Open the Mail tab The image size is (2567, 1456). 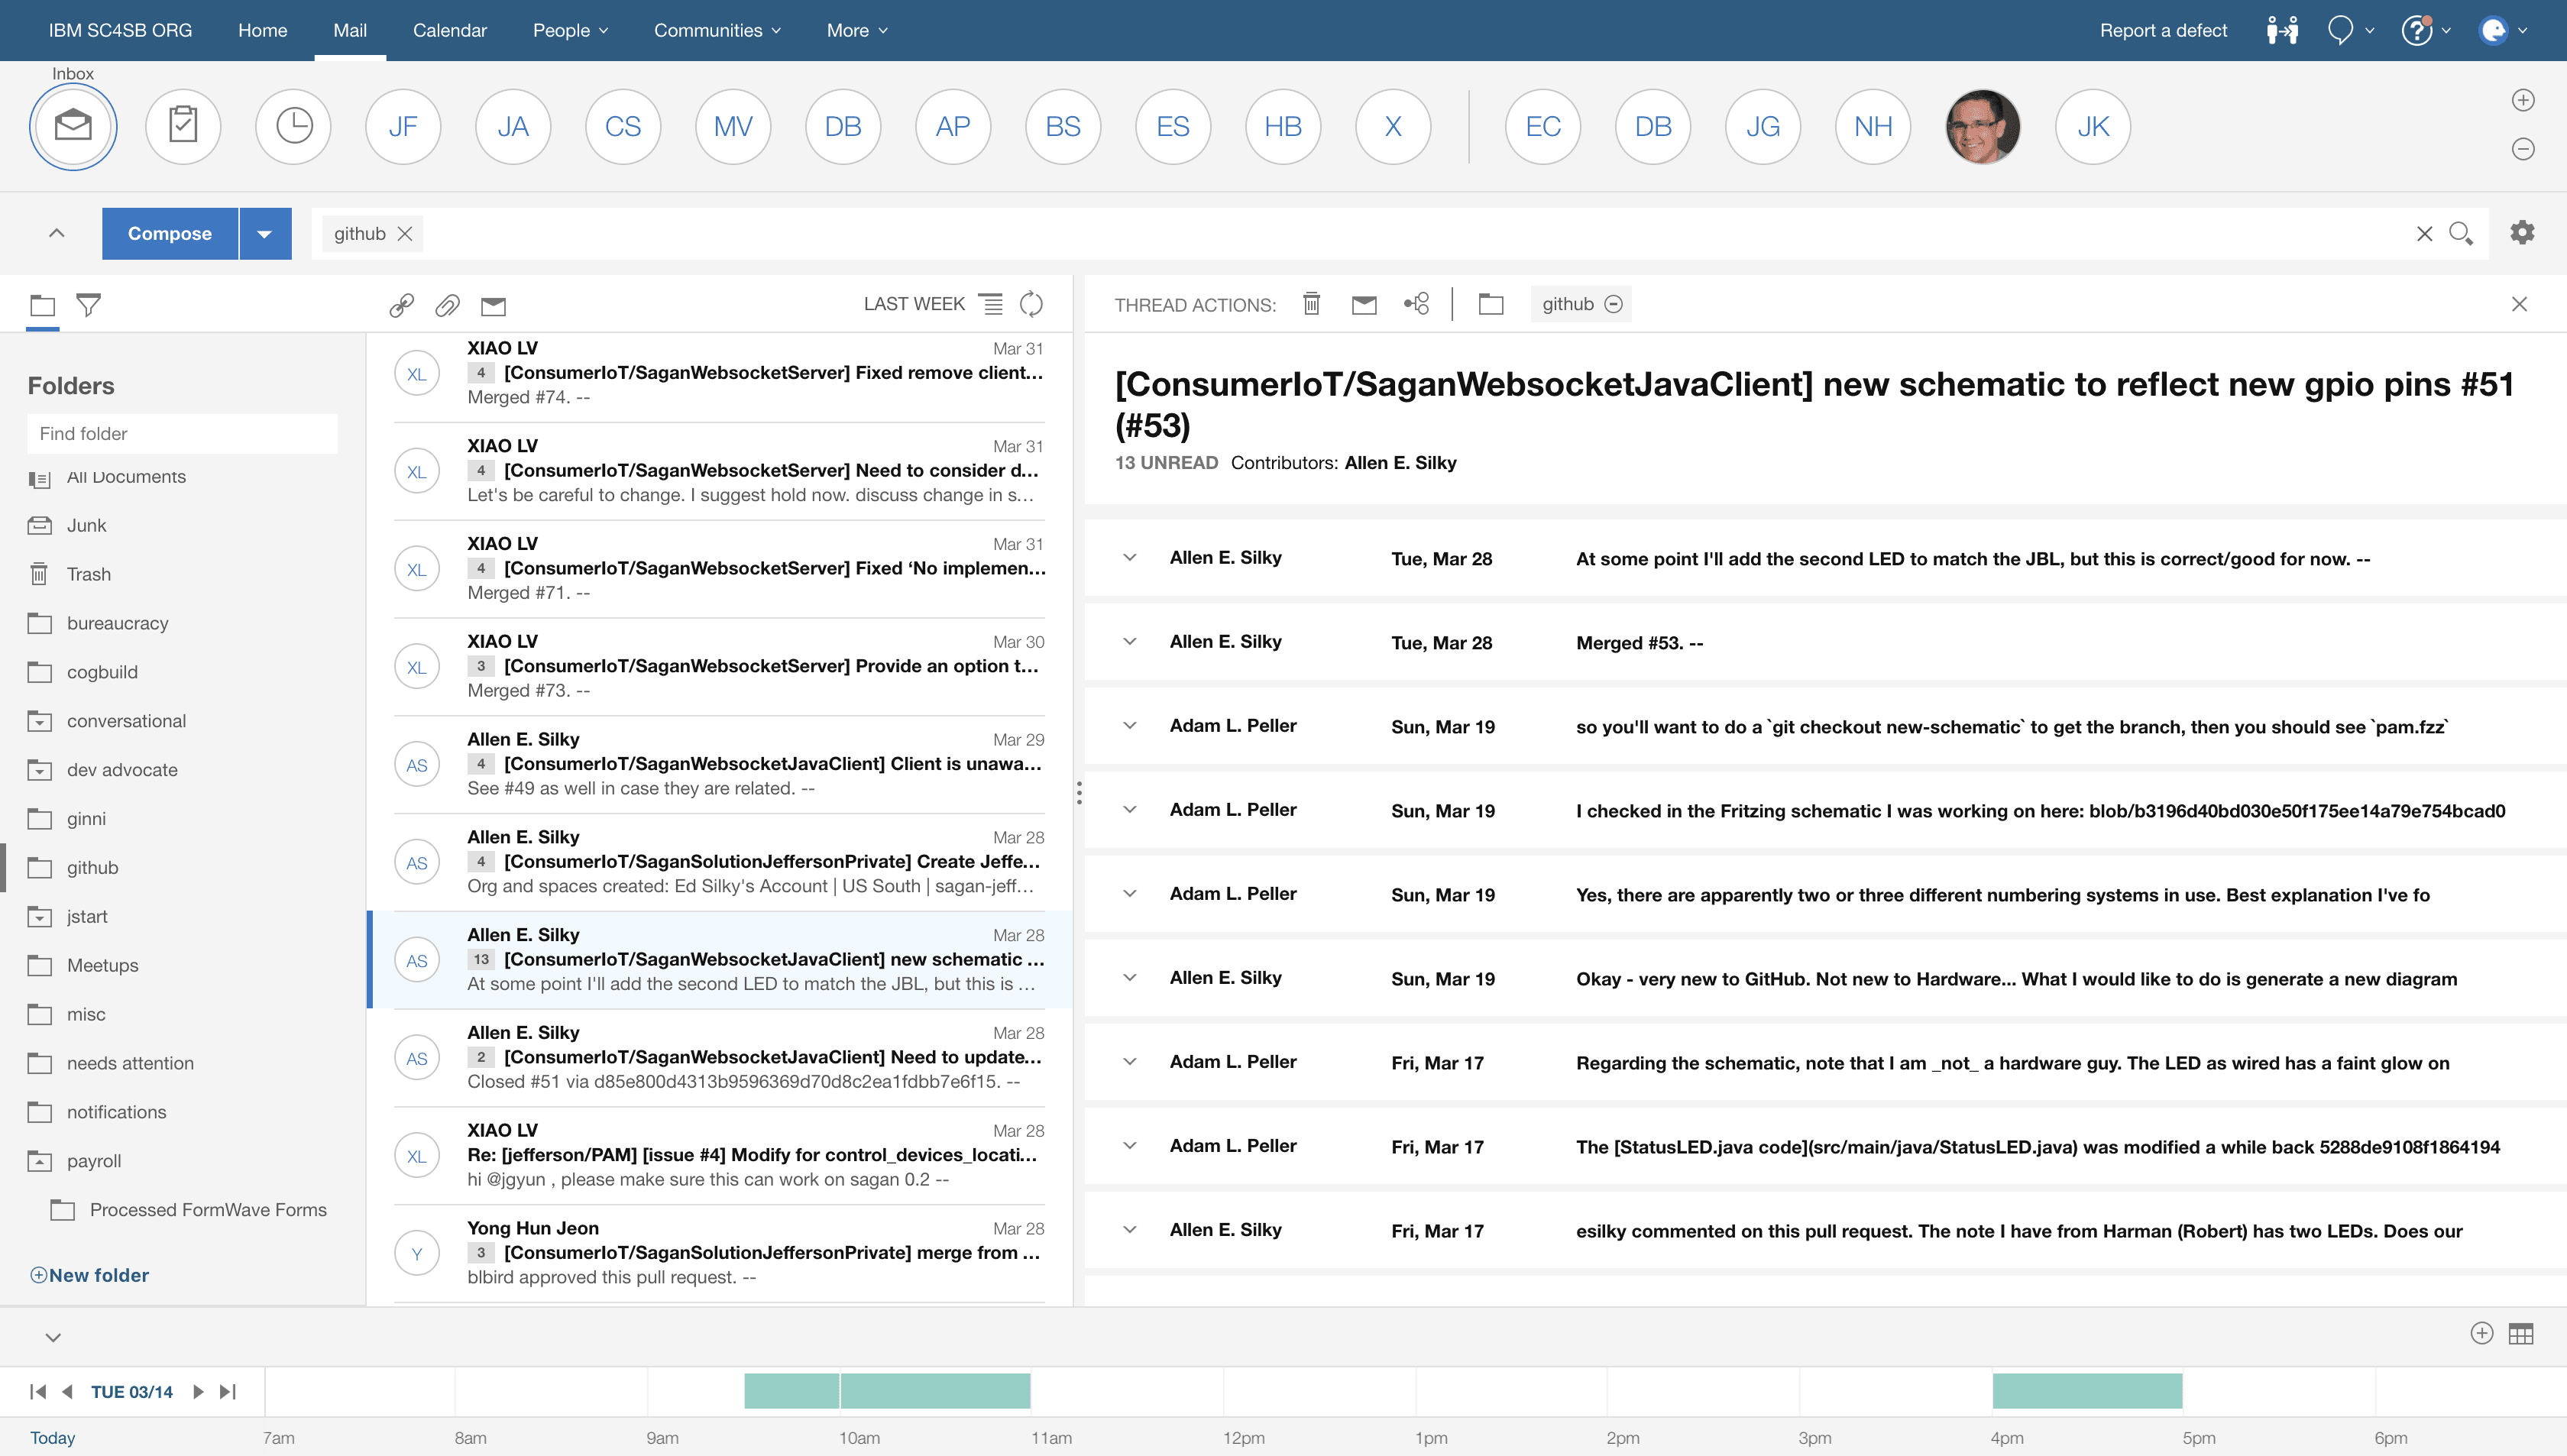[350, 30]
